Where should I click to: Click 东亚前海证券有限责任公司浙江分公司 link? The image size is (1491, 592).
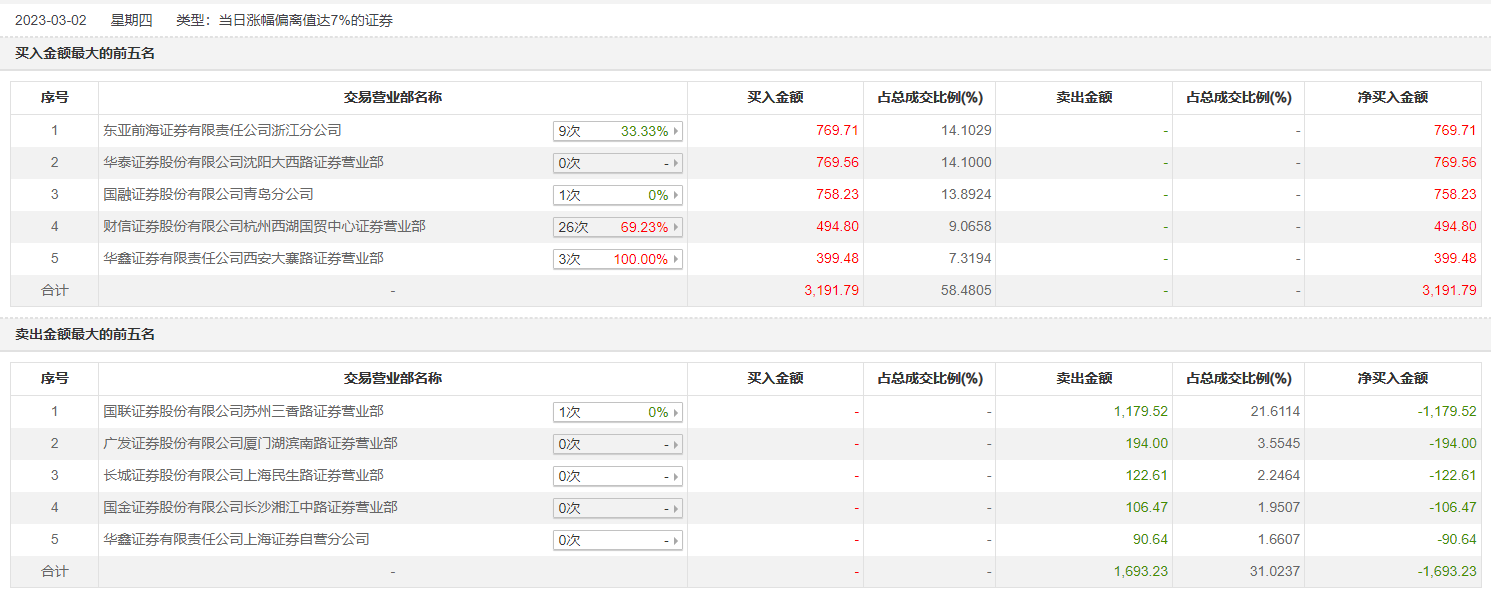(x=223, y=130)
